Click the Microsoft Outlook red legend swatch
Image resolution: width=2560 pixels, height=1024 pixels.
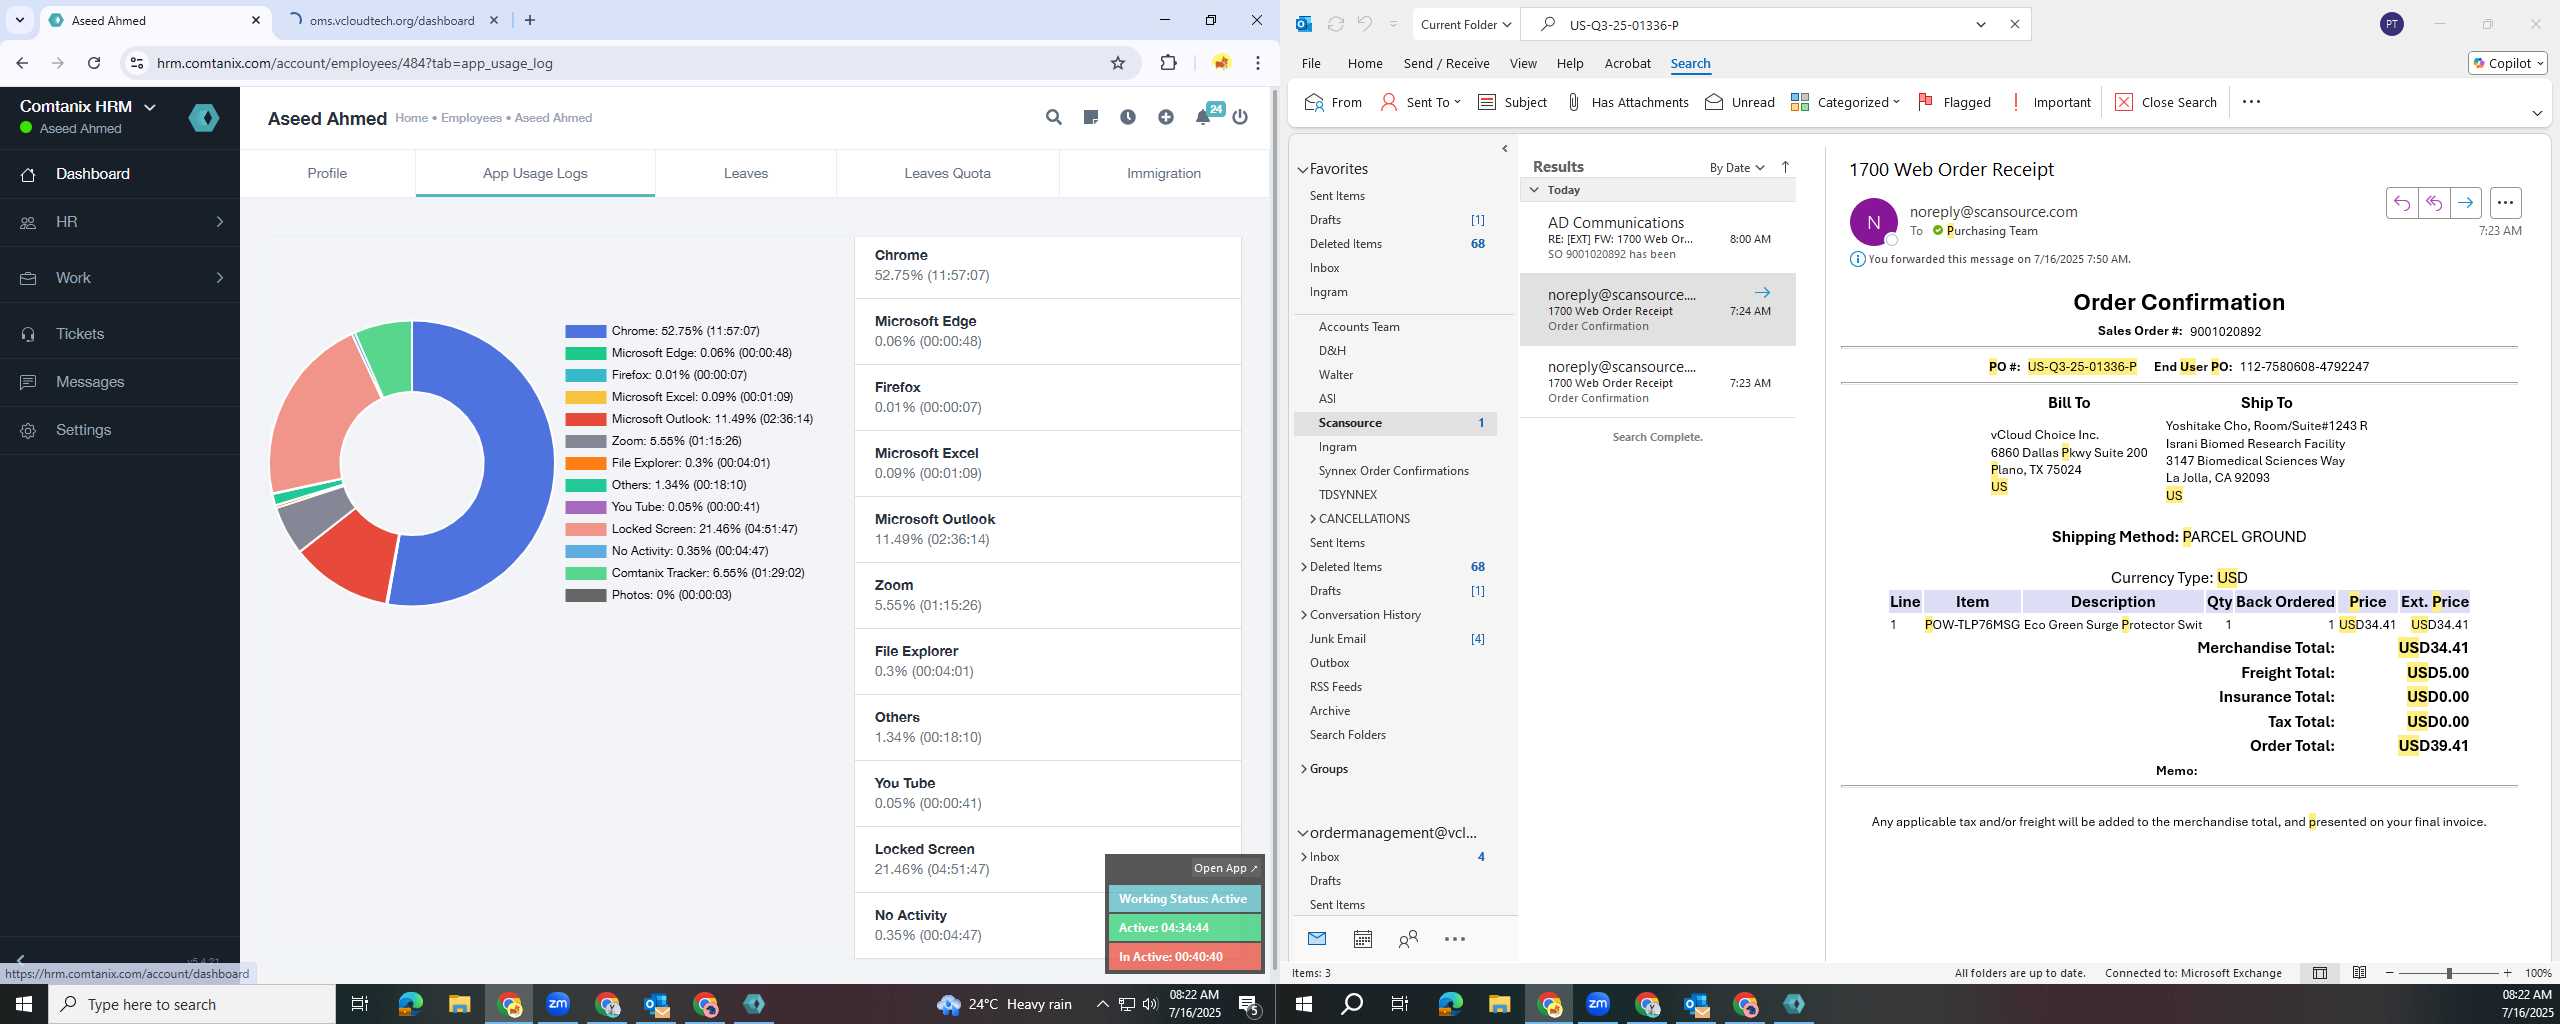pyautogui.click(x=585, y=419)
